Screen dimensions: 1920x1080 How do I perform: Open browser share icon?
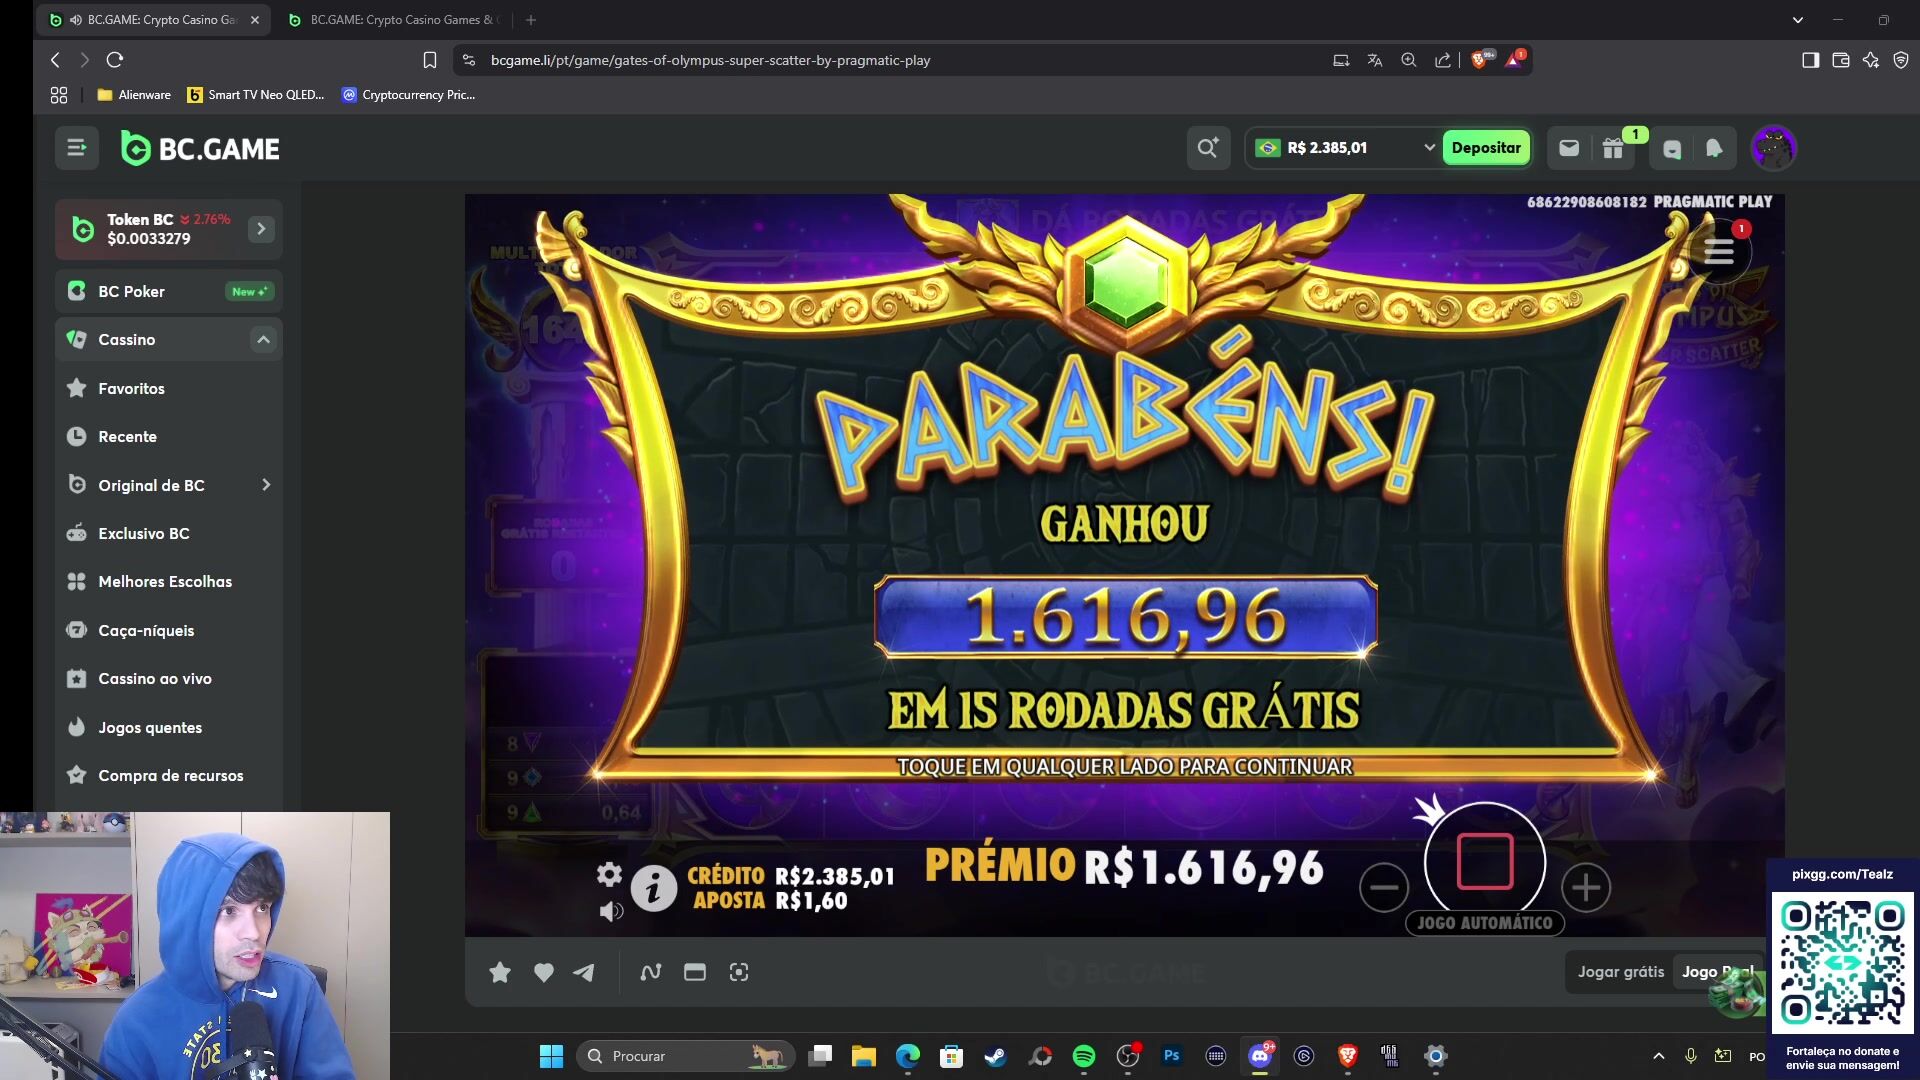(x=1443, y=60)
